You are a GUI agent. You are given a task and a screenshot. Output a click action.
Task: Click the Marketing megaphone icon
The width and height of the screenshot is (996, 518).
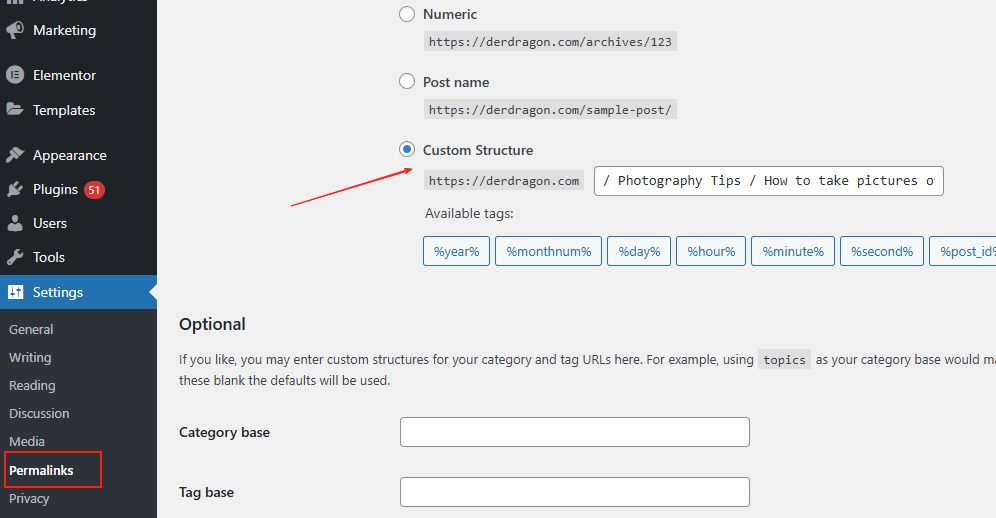pos(15,30)
